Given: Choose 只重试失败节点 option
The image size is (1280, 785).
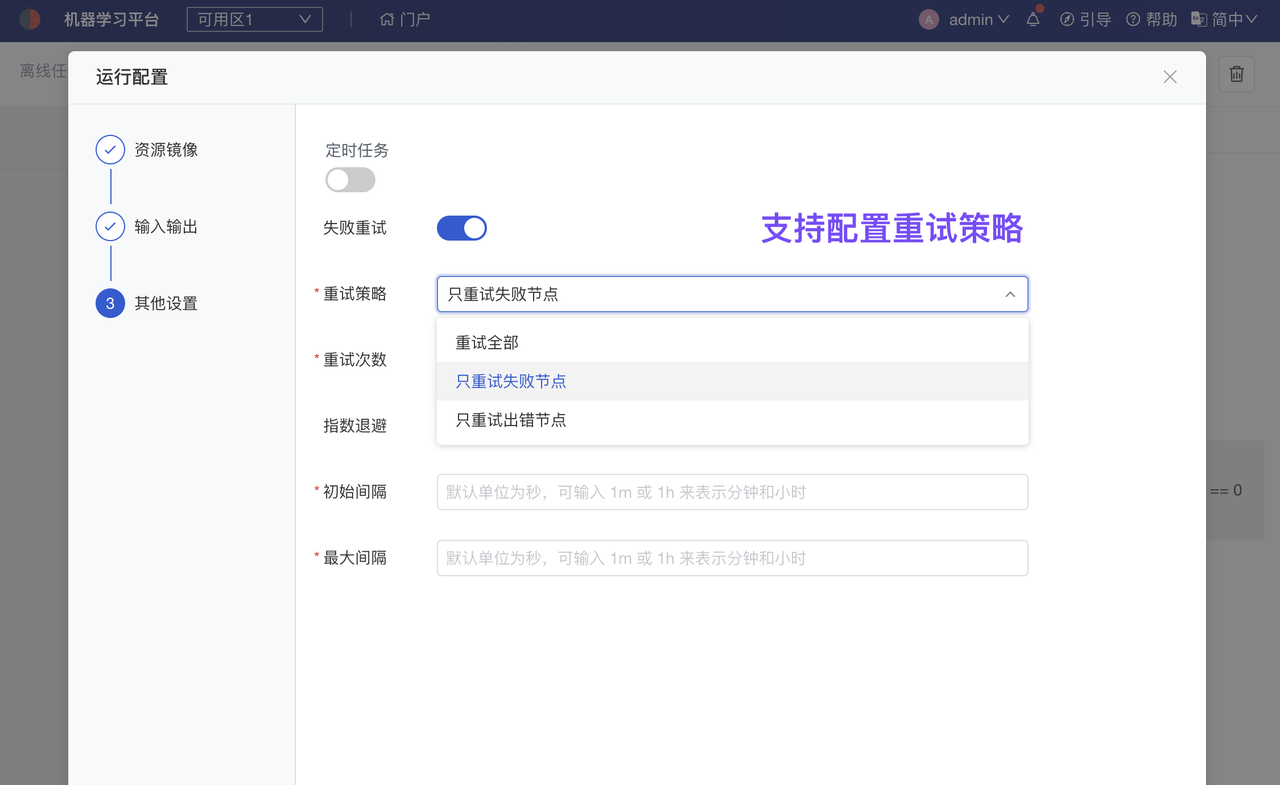Looking at the screenshot, I should [x=732, y=381].
